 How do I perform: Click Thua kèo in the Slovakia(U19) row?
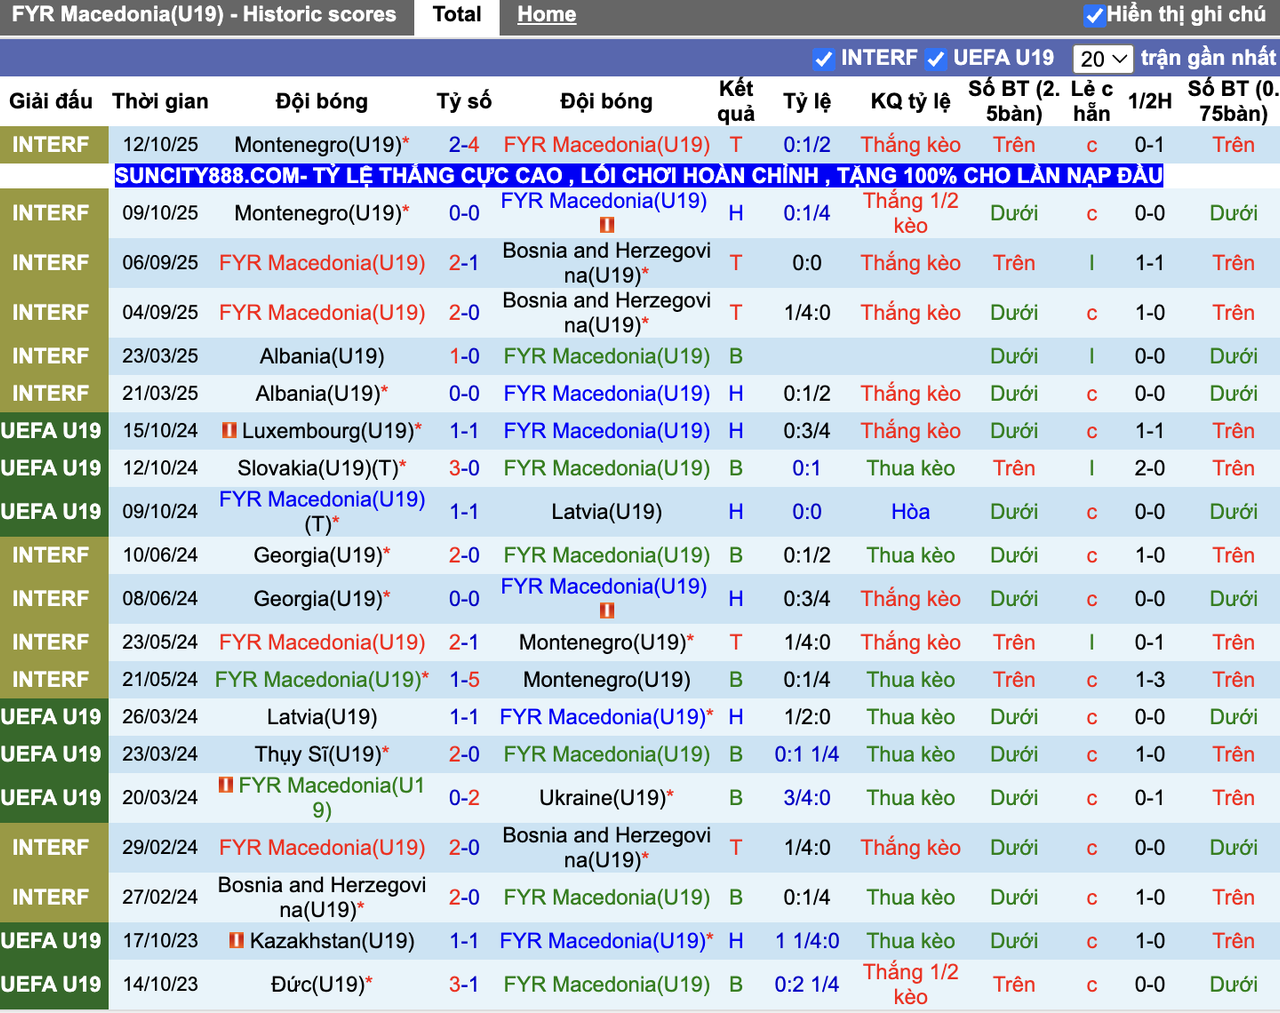(x=910, y=468)
